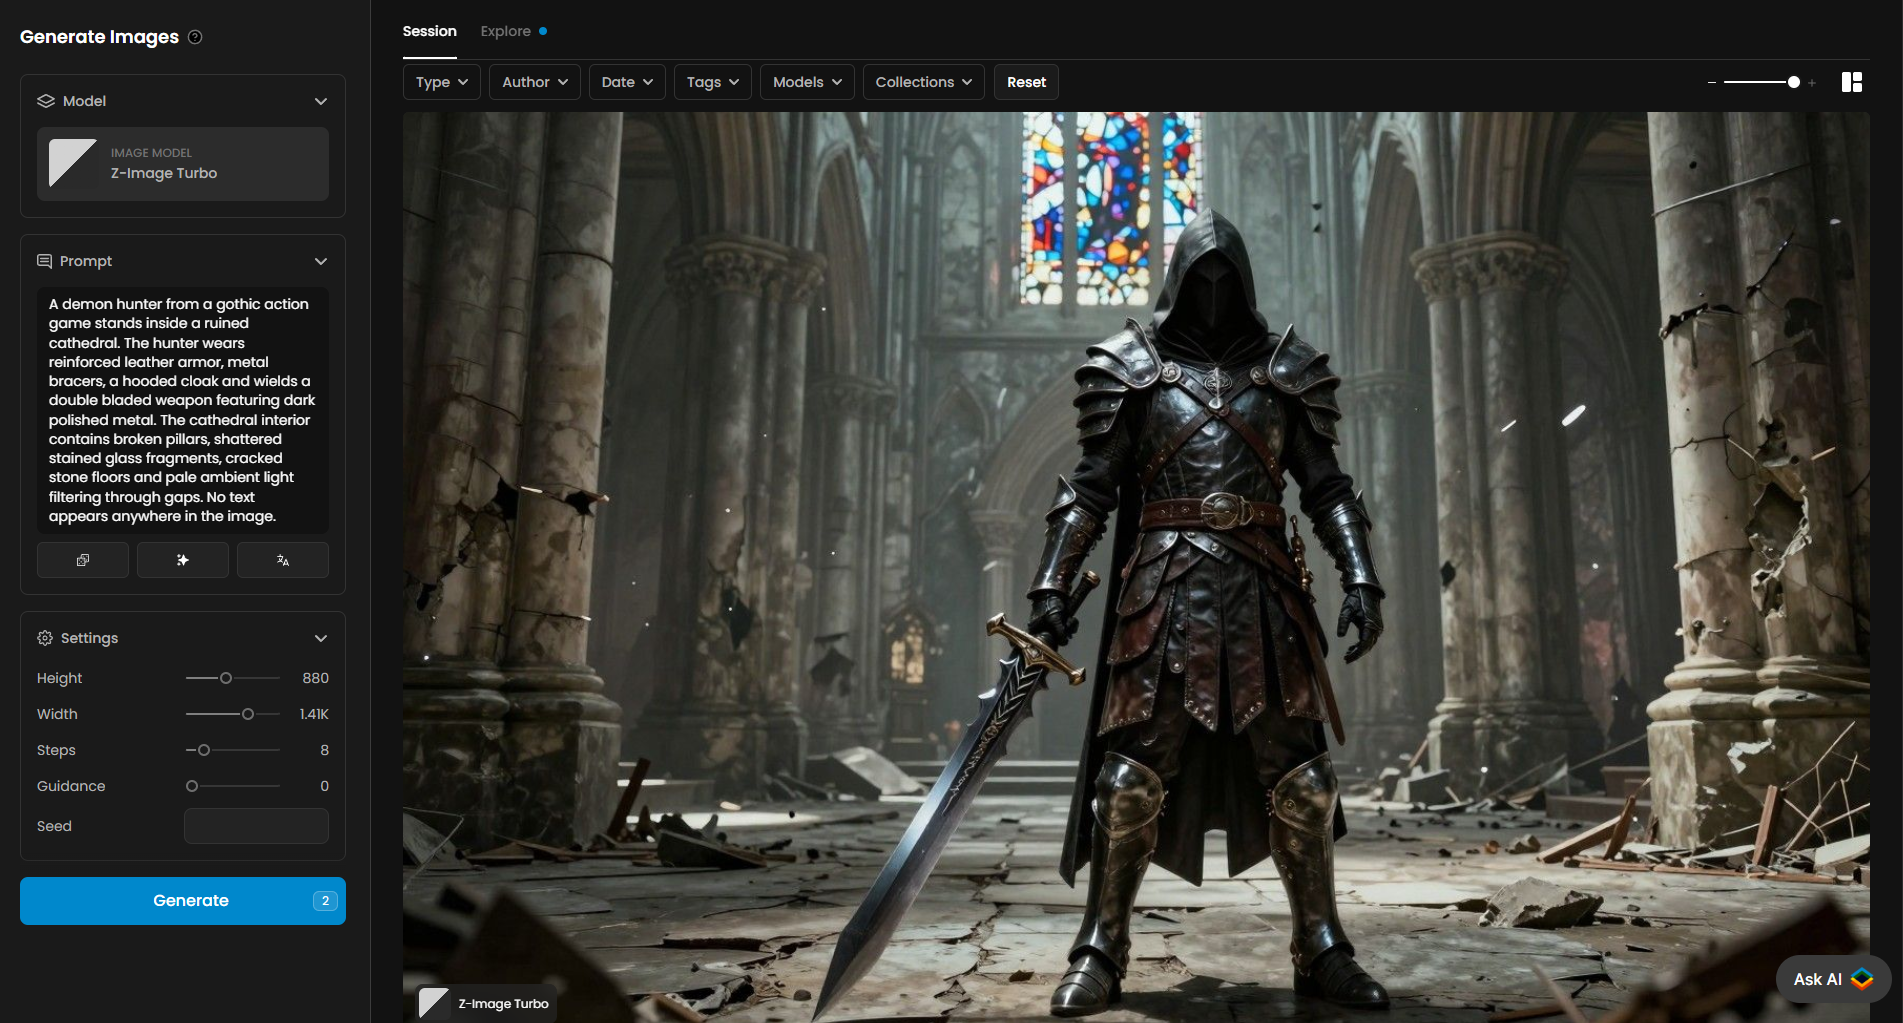Open the Type filter dropdown
Viewport: 1903px width, 1023px height.
(442, 82)
